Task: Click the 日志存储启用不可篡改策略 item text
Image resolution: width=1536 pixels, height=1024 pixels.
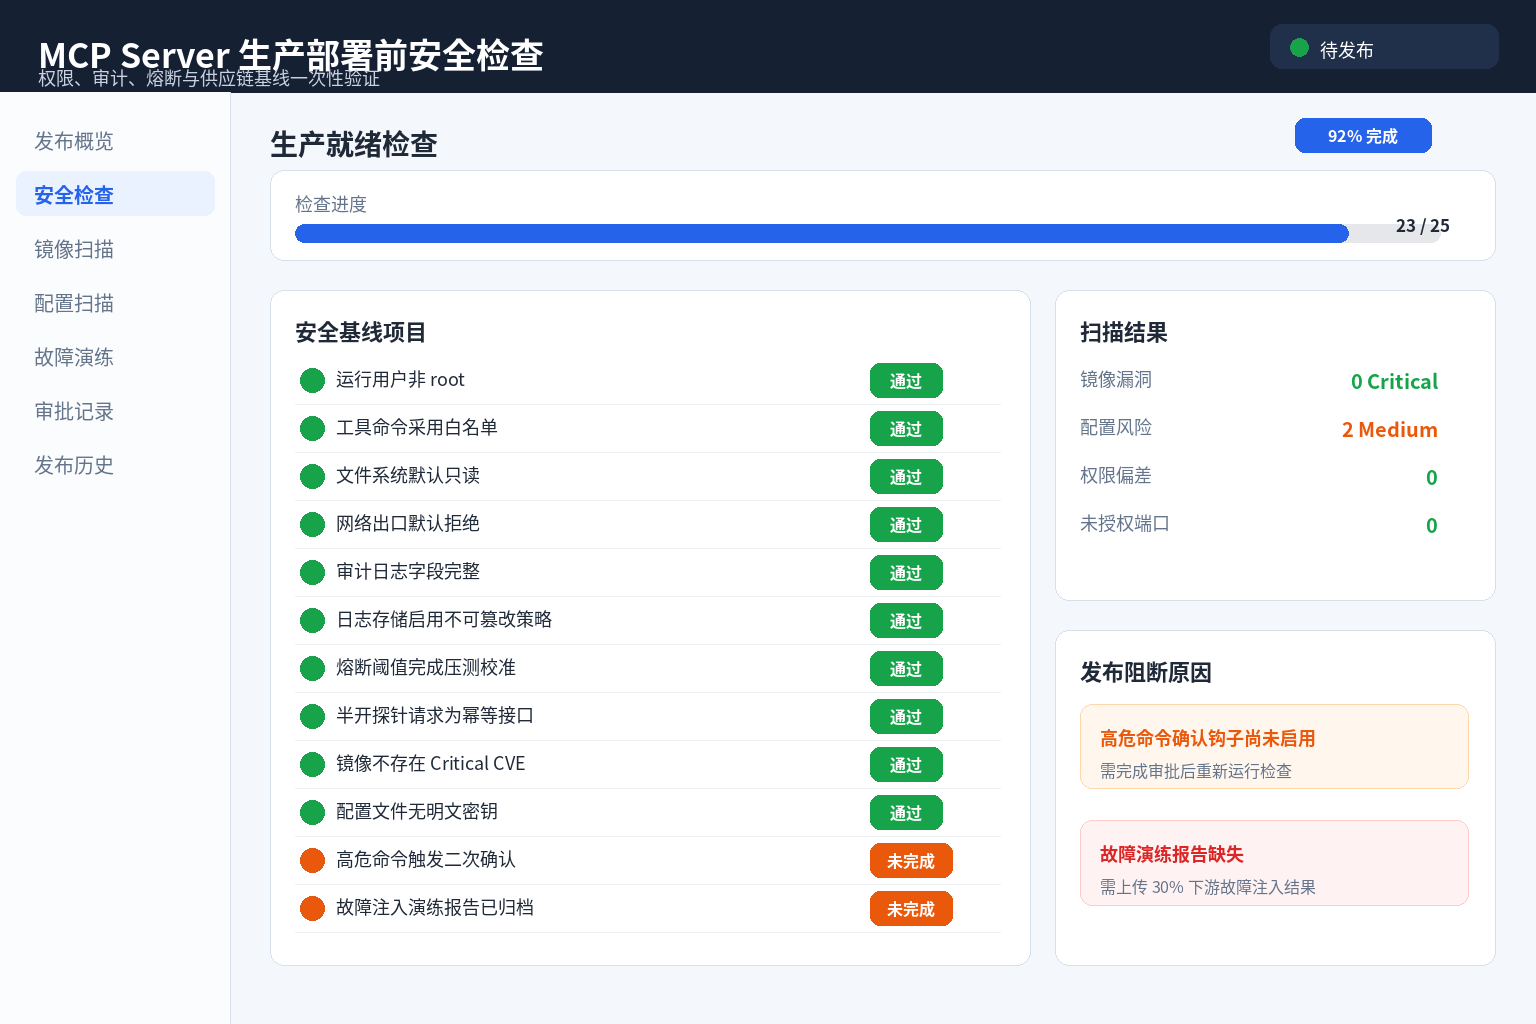Action: coord(444,619)
